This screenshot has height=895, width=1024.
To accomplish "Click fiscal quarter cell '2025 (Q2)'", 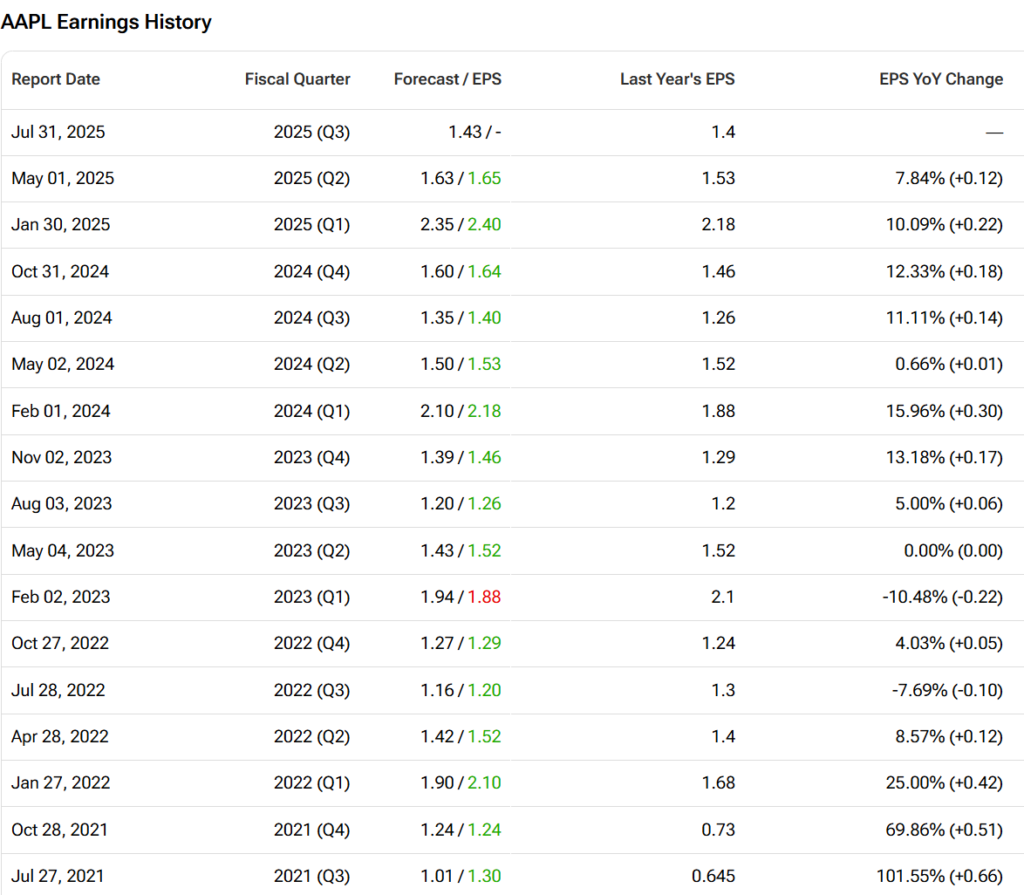I will (x=312, y=178).
